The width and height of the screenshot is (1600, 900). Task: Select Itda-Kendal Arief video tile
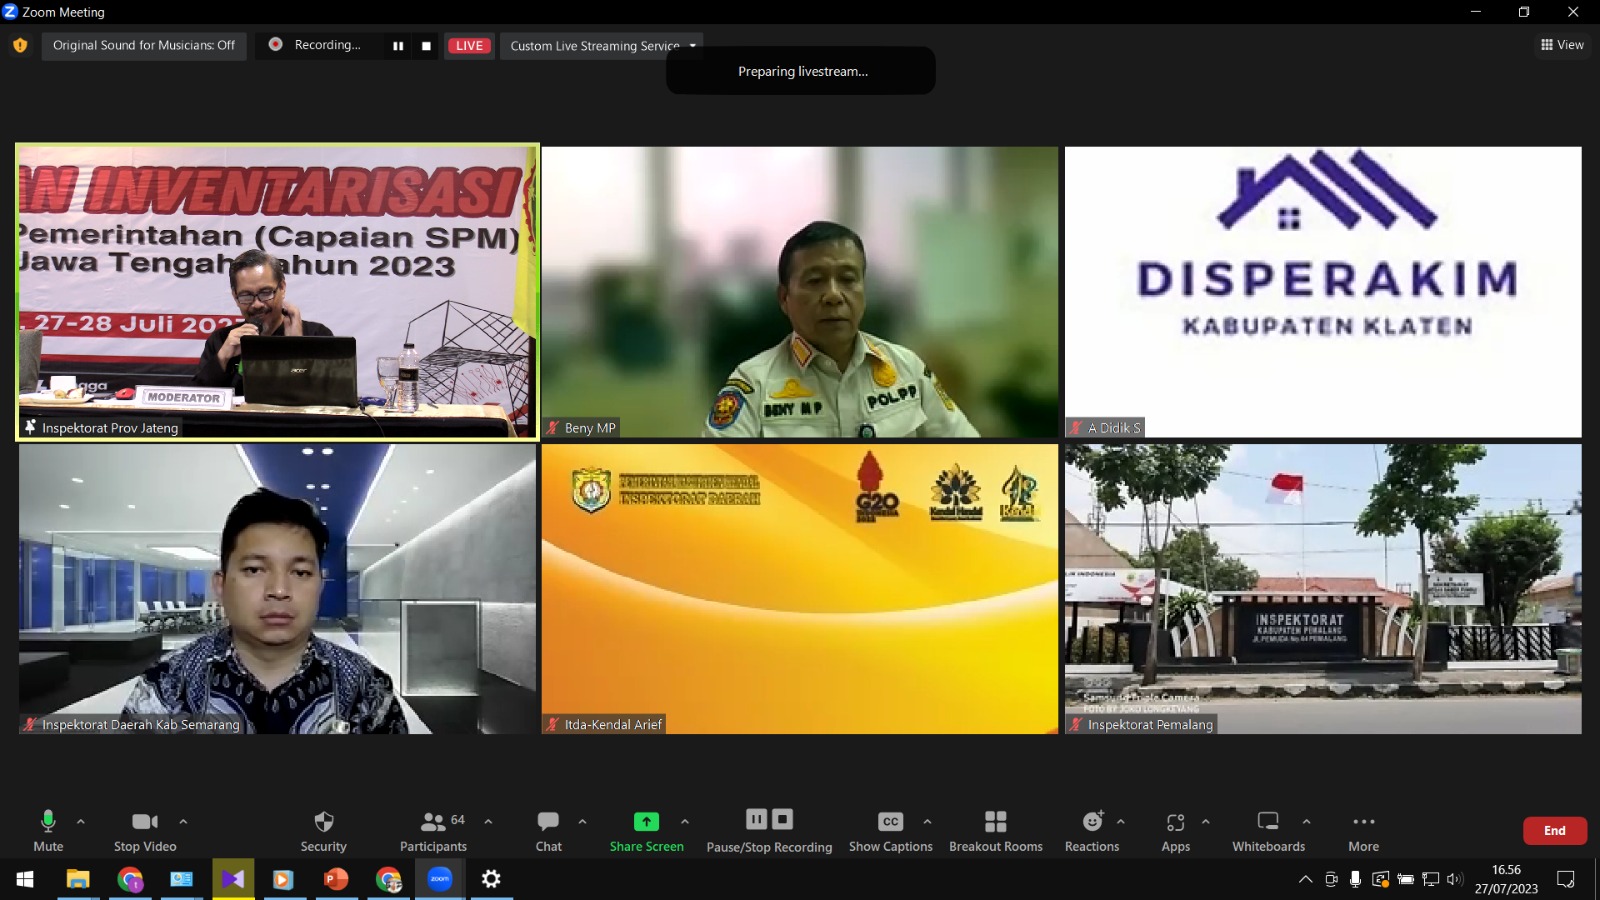click(800, 589)
